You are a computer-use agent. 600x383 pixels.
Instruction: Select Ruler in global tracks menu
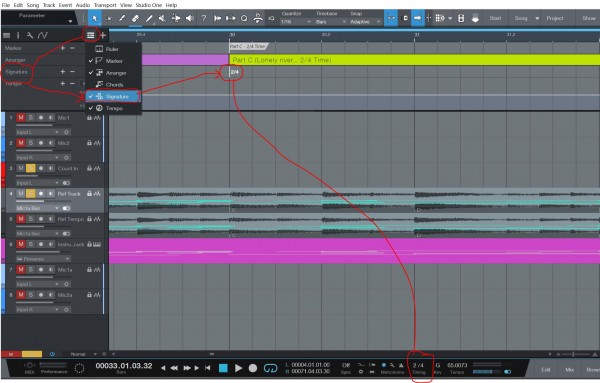tap(113, 49)
